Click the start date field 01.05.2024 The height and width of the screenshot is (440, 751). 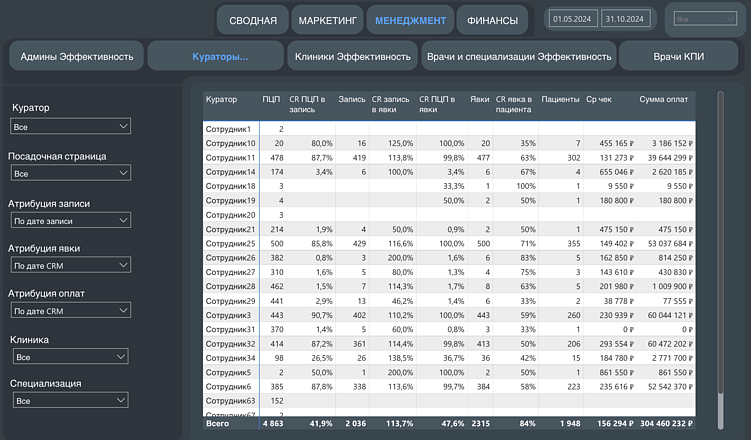[572, 19]
